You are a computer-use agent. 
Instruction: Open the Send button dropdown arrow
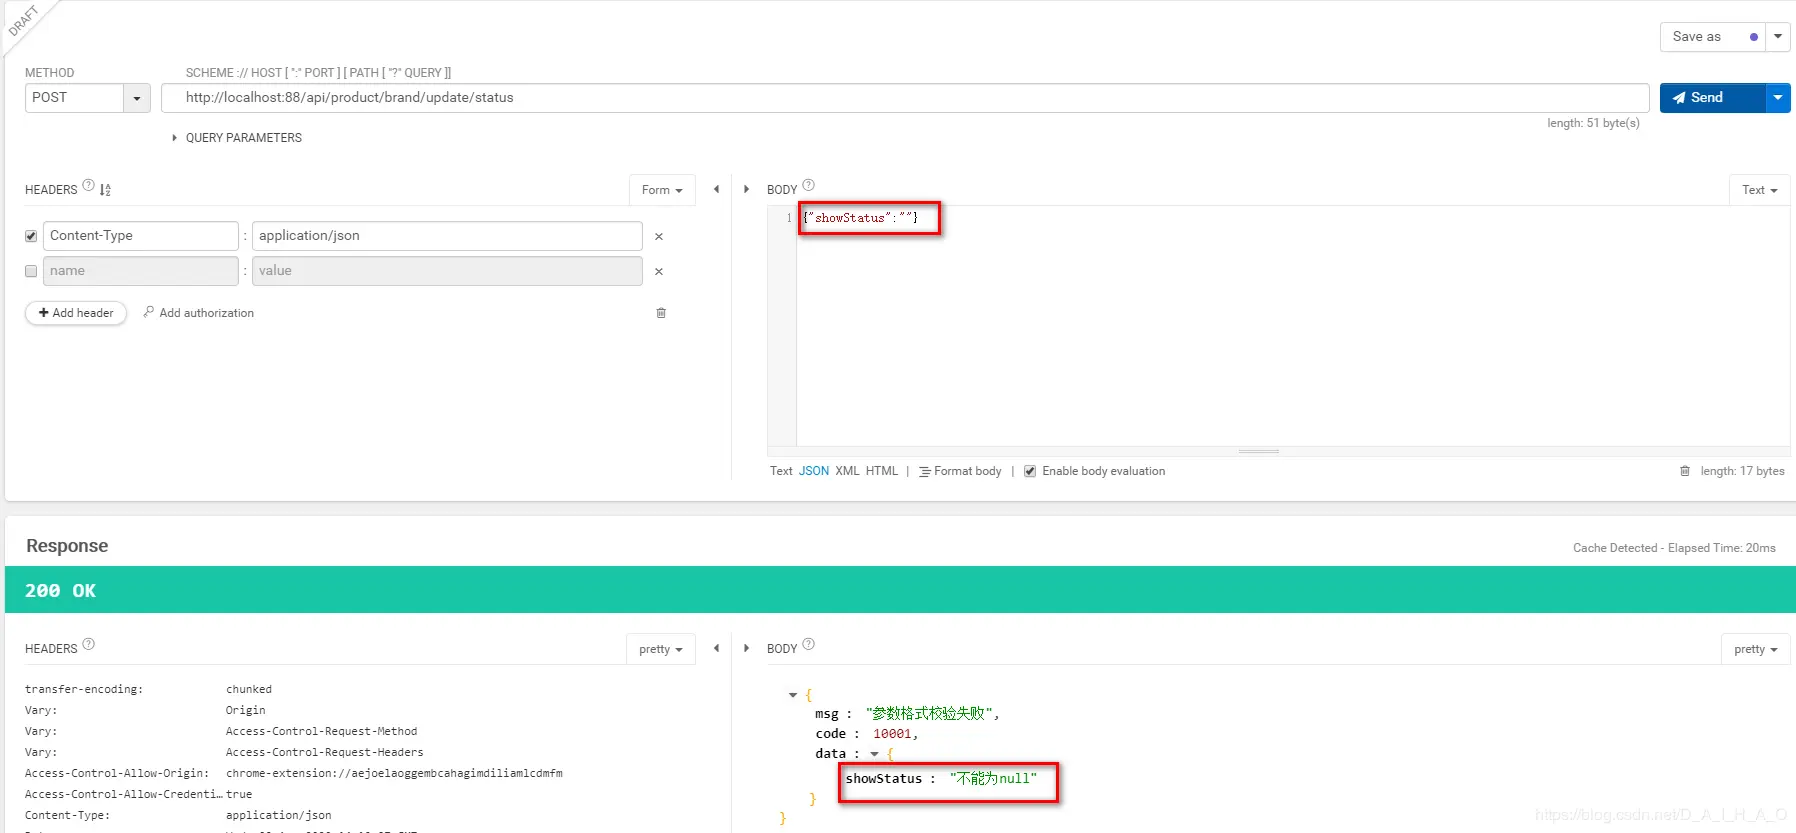1778,98
